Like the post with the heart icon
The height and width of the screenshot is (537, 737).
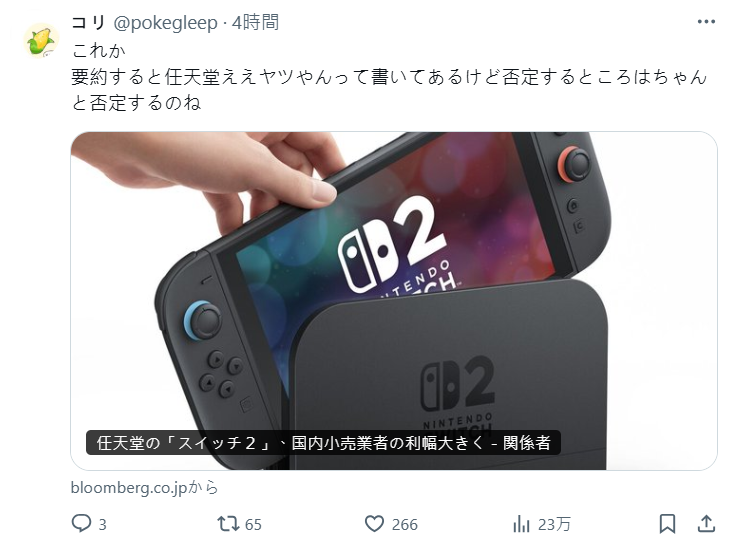375,523
